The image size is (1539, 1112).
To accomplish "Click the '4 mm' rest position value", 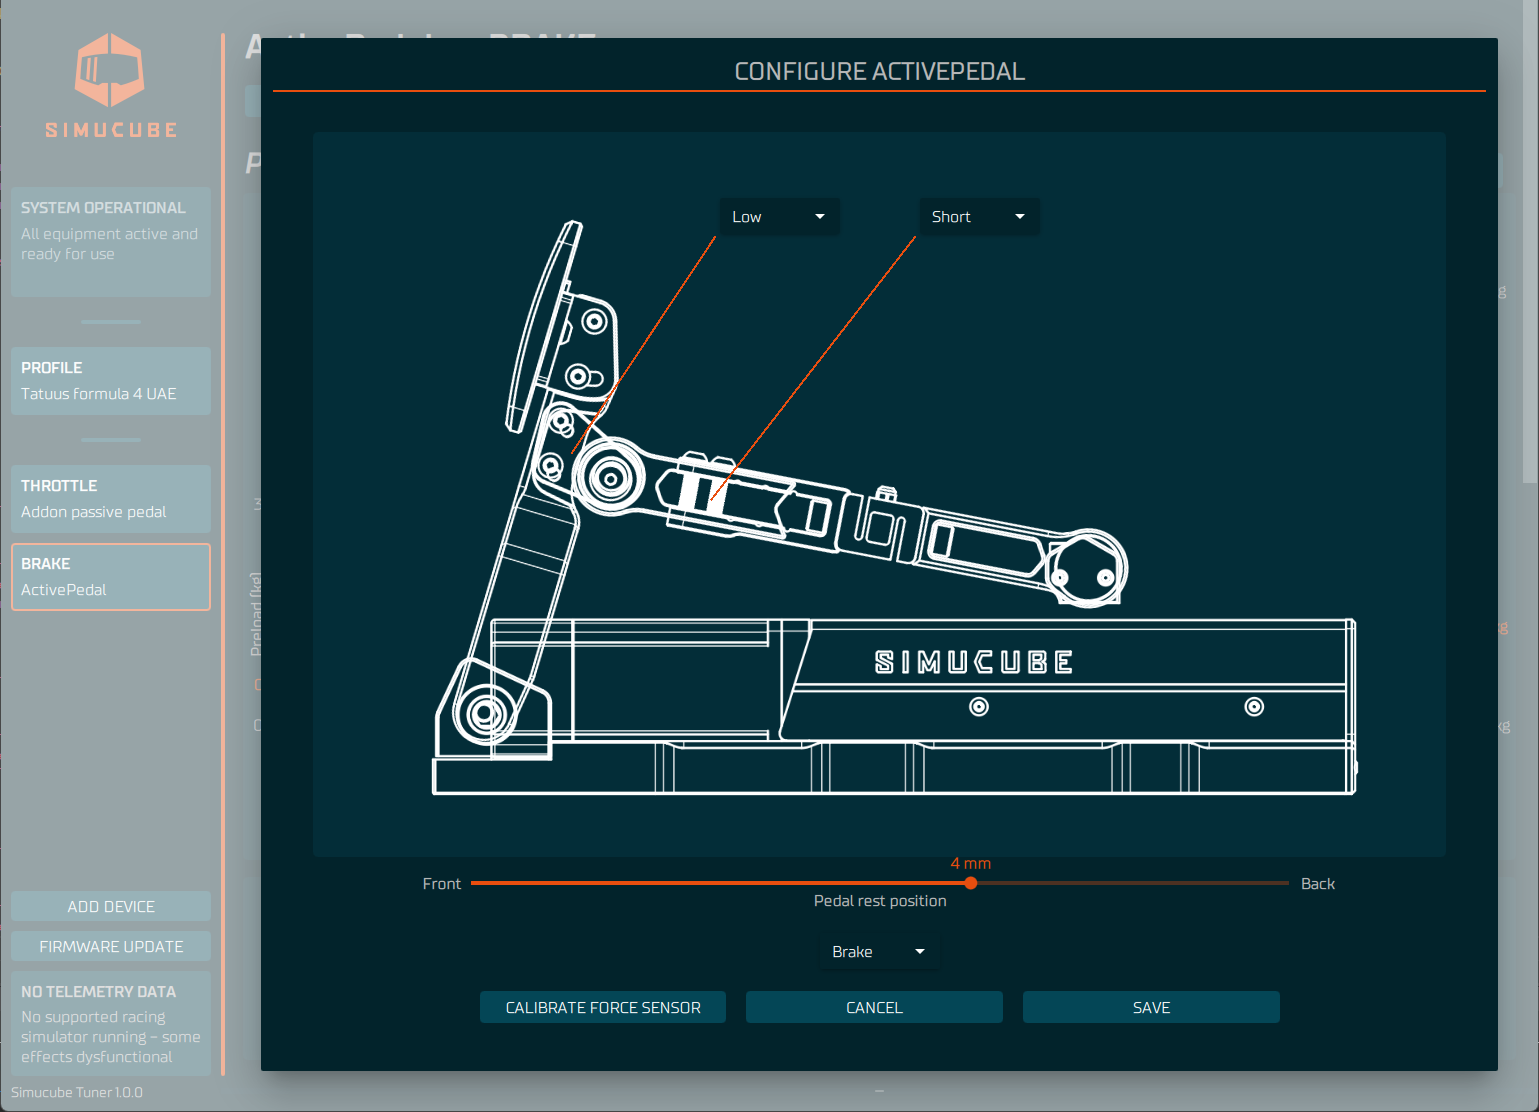I will pyautogui.click(x=971, y=863).
